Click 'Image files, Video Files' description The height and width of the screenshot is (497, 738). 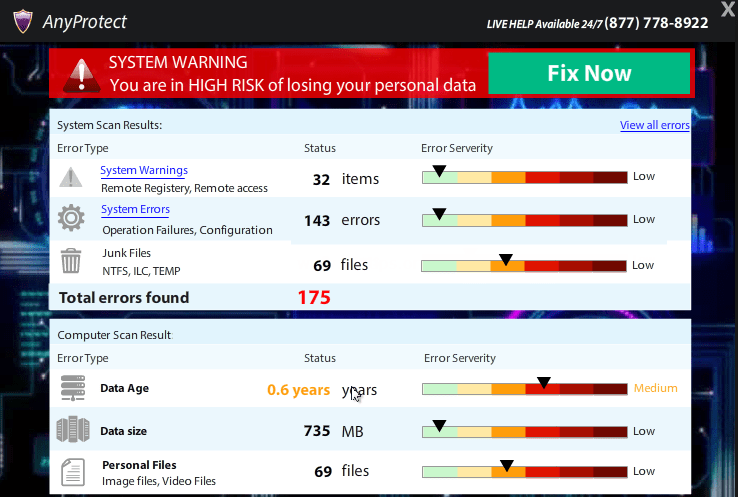[x=159, y=481]
